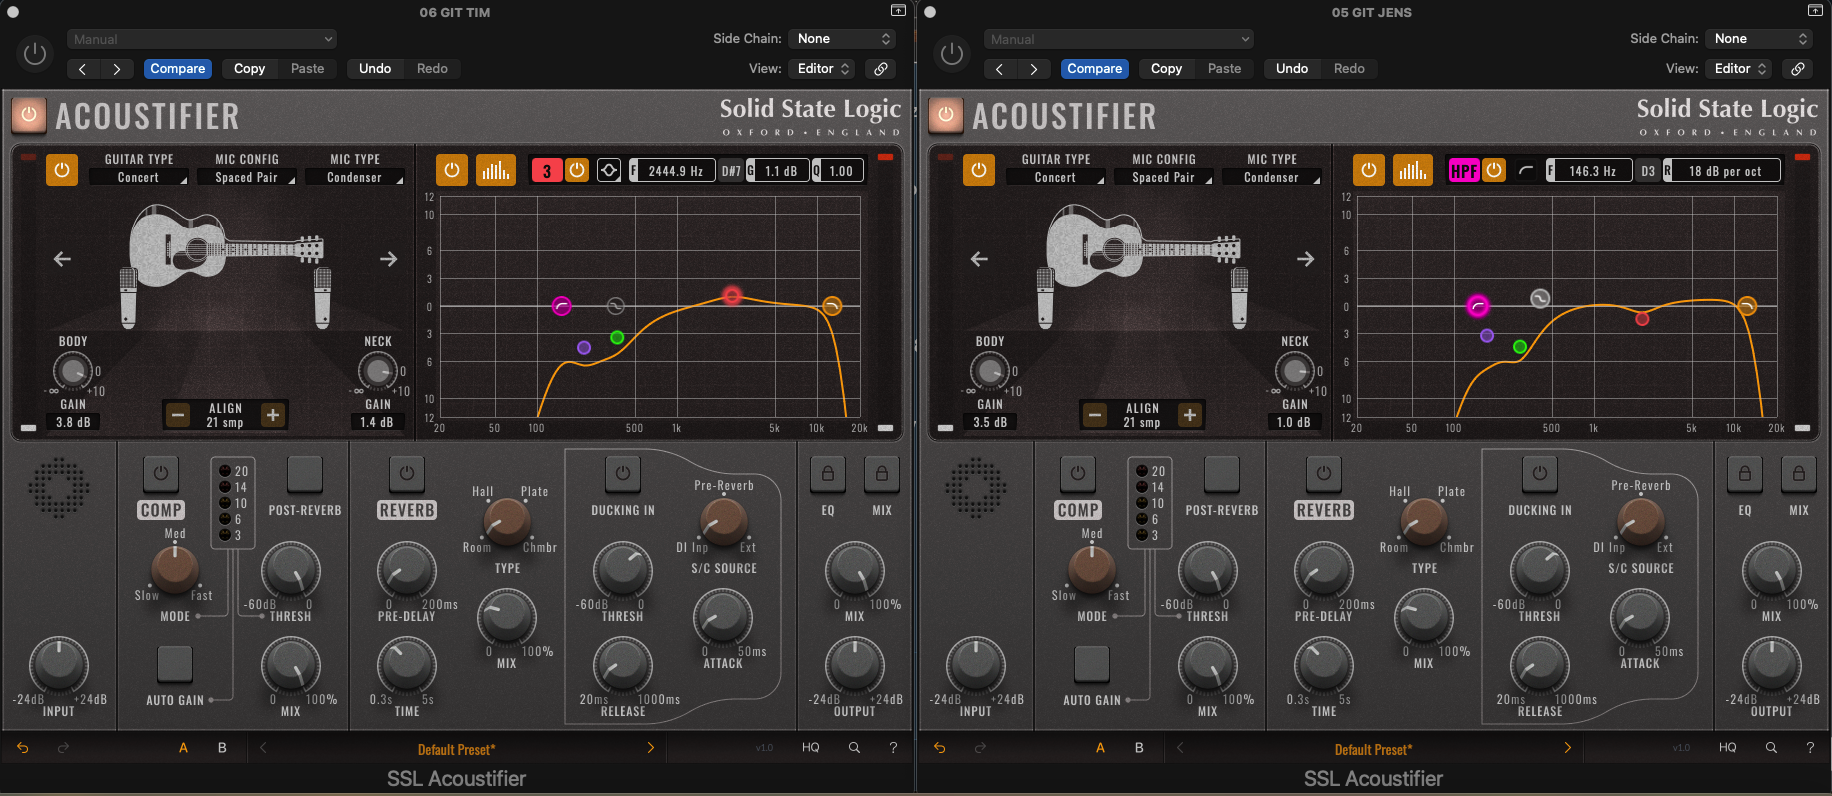1832x796 pixels.
Task: Toggle the REVERB power button in right plugin
Action: (1323, 472)
